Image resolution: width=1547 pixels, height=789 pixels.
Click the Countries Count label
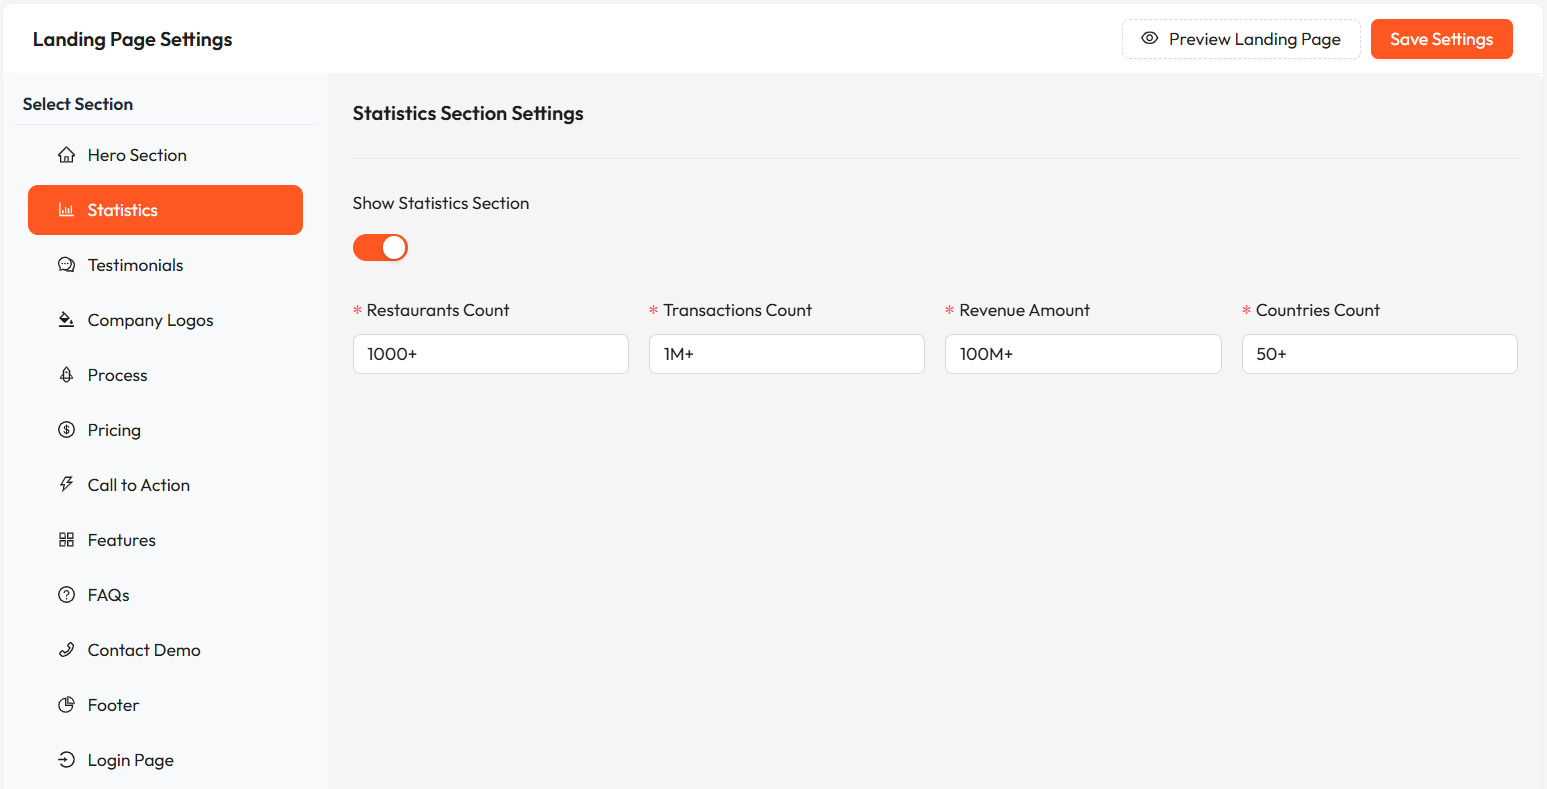1318,310
